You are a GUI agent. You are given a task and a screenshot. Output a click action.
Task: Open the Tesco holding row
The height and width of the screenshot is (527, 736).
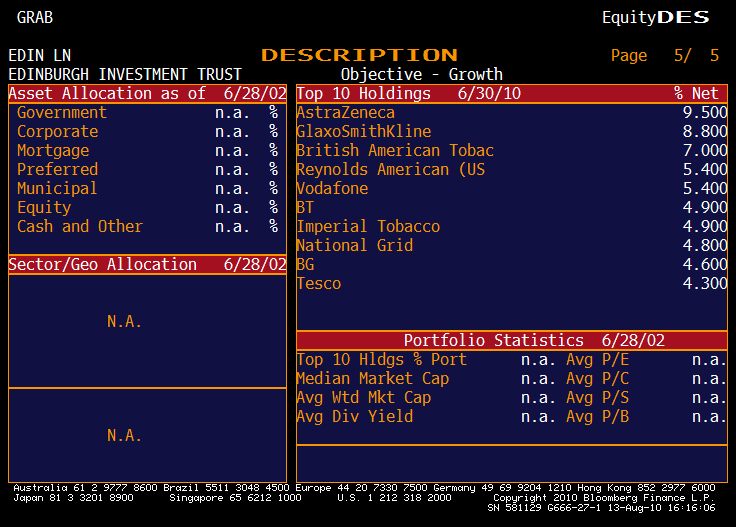[x=512, y=283]
